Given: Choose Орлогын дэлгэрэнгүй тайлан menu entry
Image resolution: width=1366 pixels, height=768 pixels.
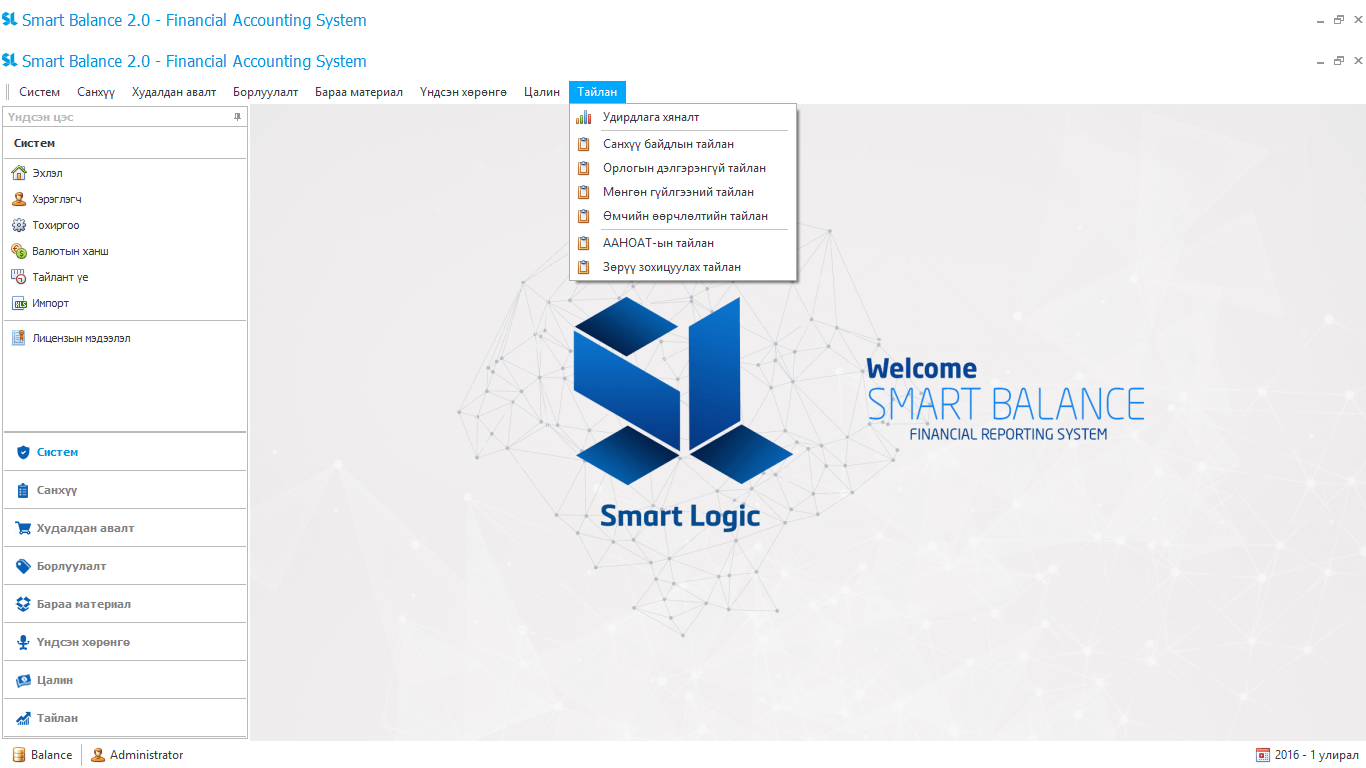Looking at the screenshot, I should pyautogui.click(x=683, y=168).
